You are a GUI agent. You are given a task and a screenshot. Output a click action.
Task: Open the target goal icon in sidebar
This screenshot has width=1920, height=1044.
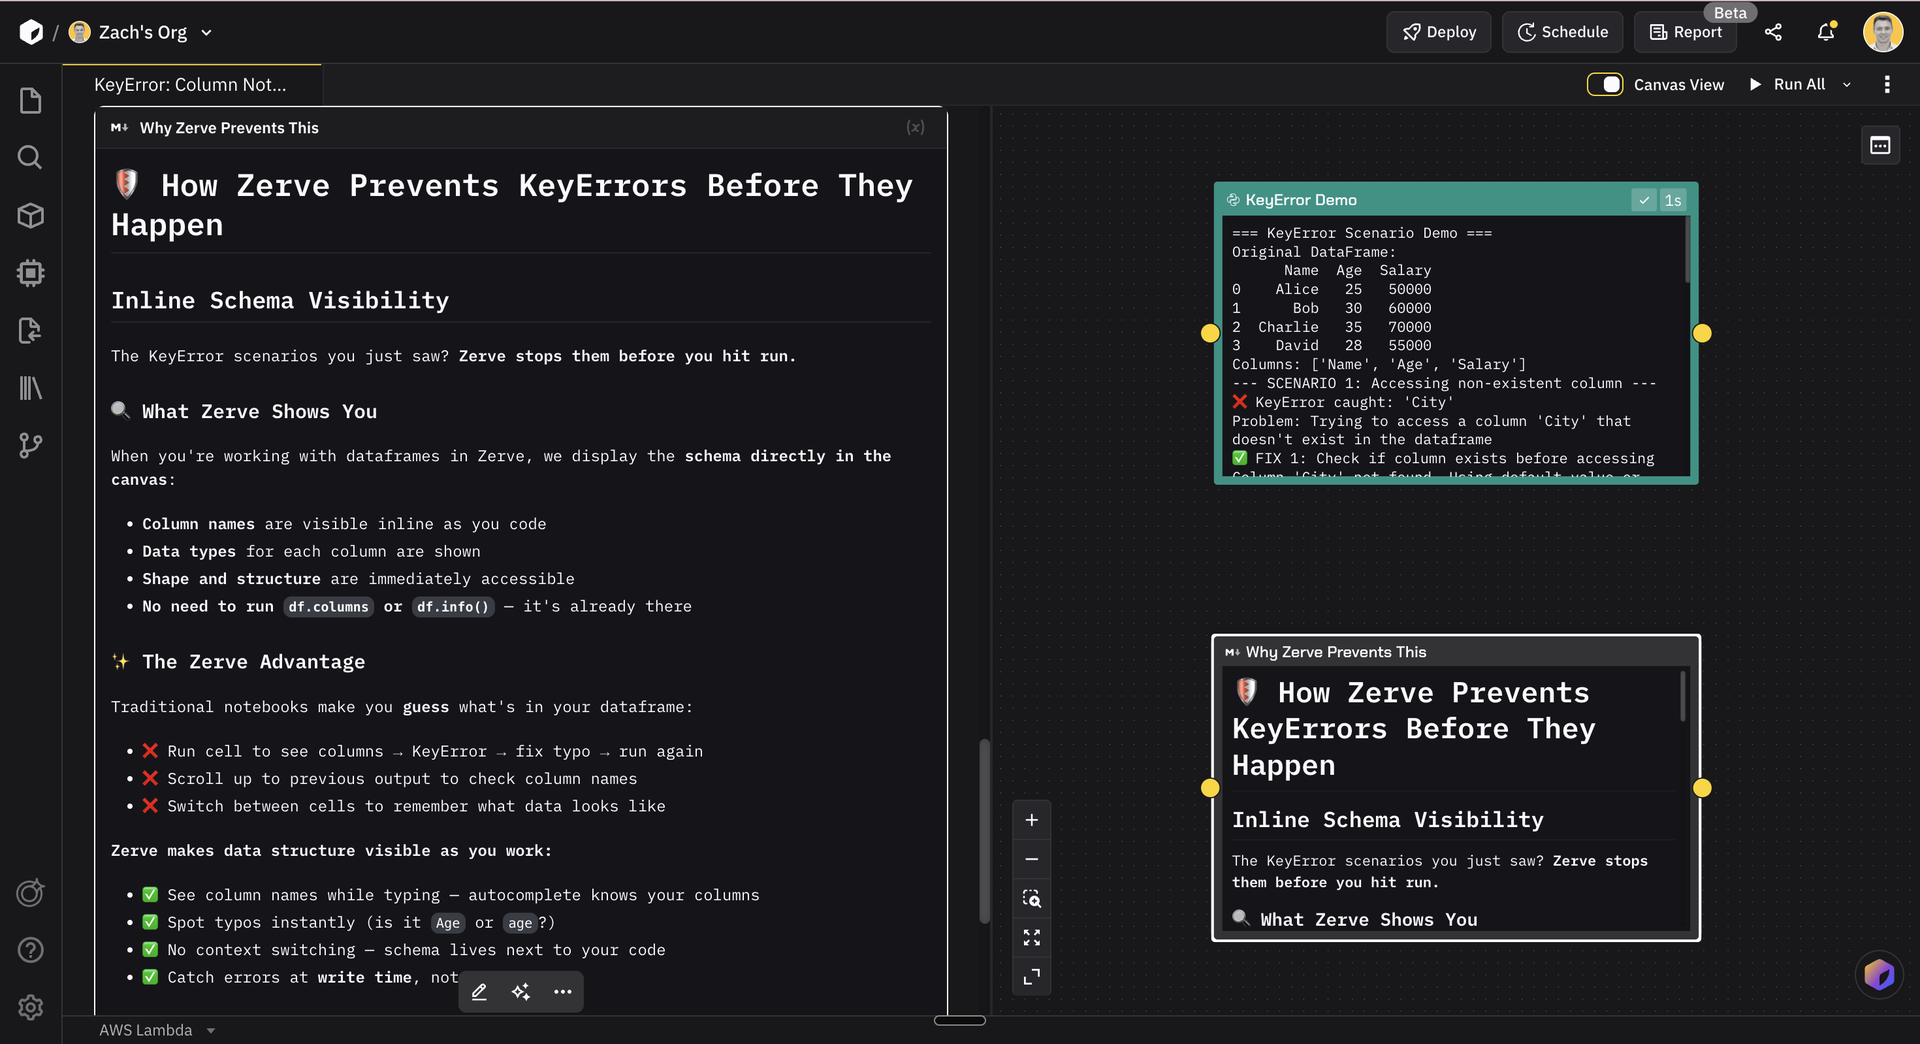[31, 892]
